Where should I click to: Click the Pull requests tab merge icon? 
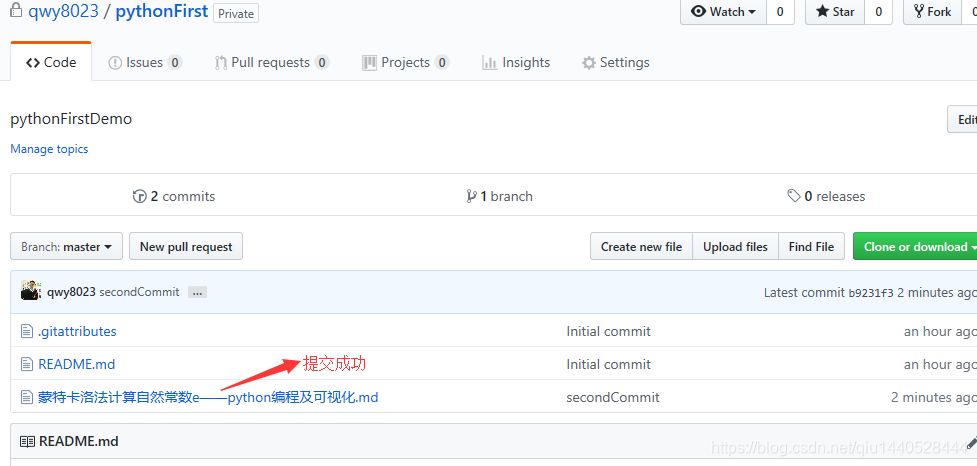pyautogui.click(x=221, y=63)
